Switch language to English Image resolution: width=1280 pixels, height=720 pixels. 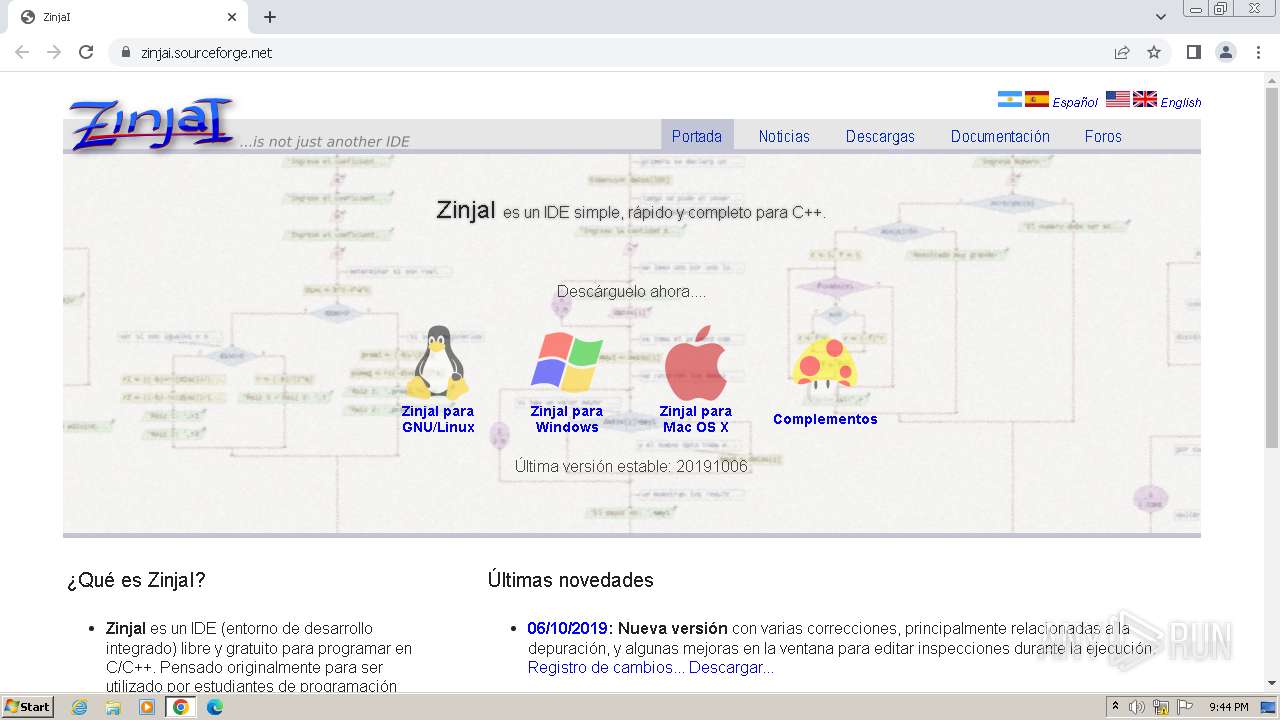pyautogui.click(x=1181, y=102)
